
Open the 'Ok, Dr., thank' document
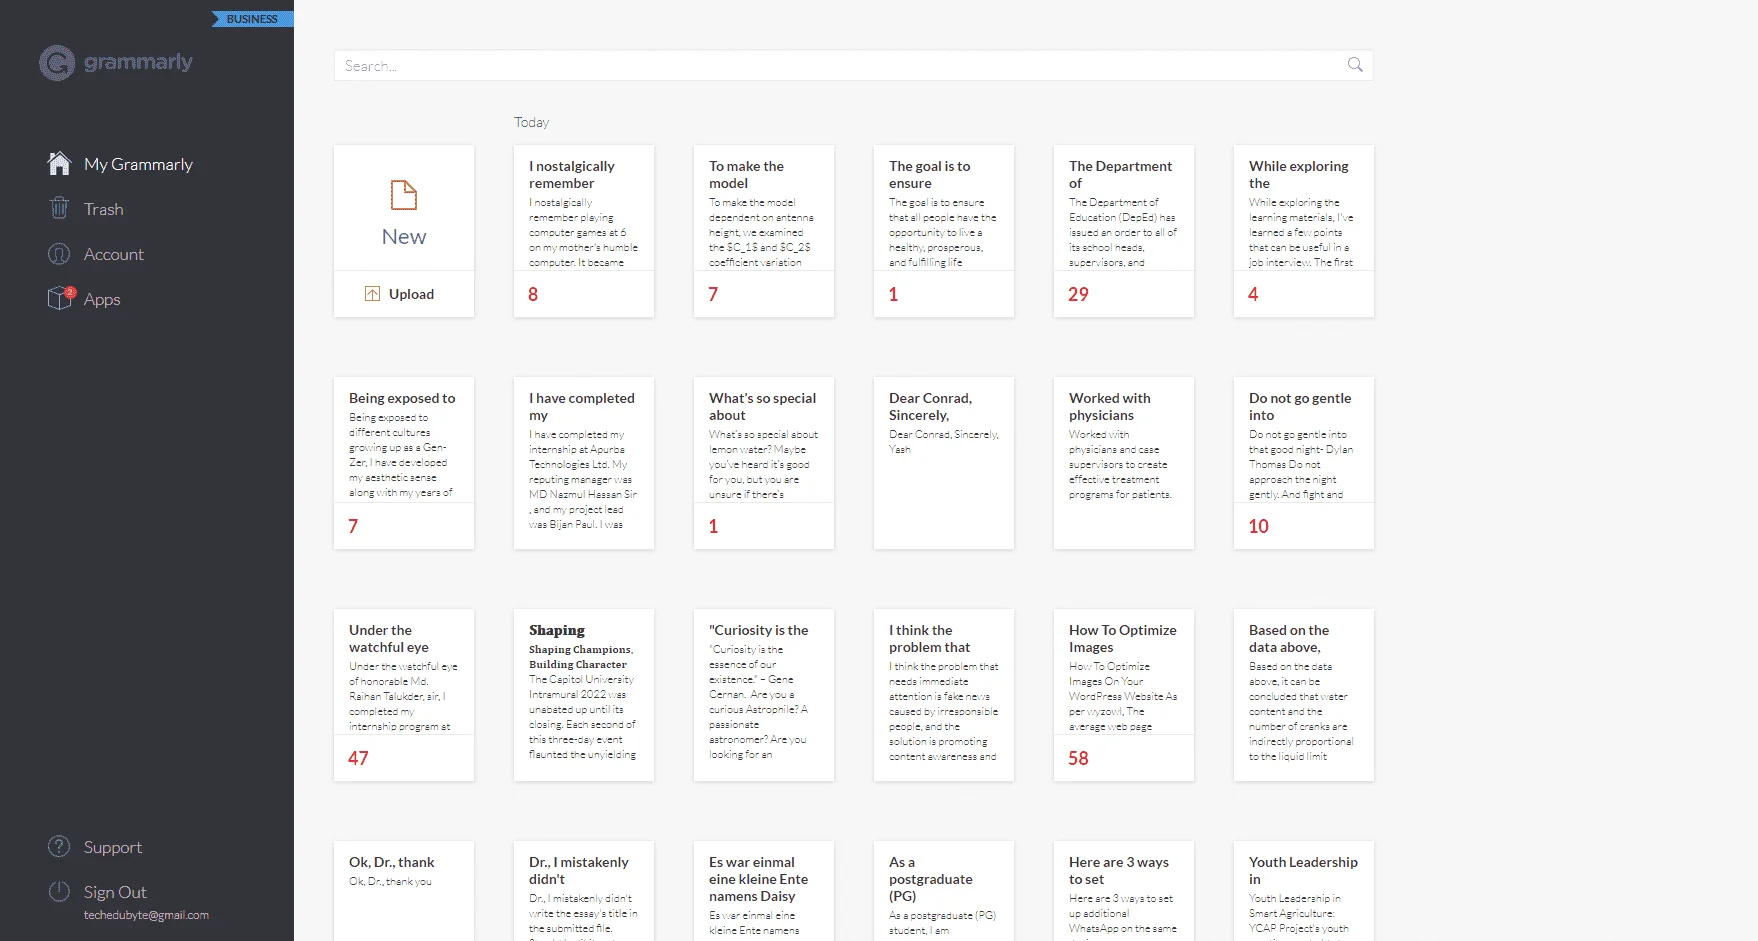point(404,891)
